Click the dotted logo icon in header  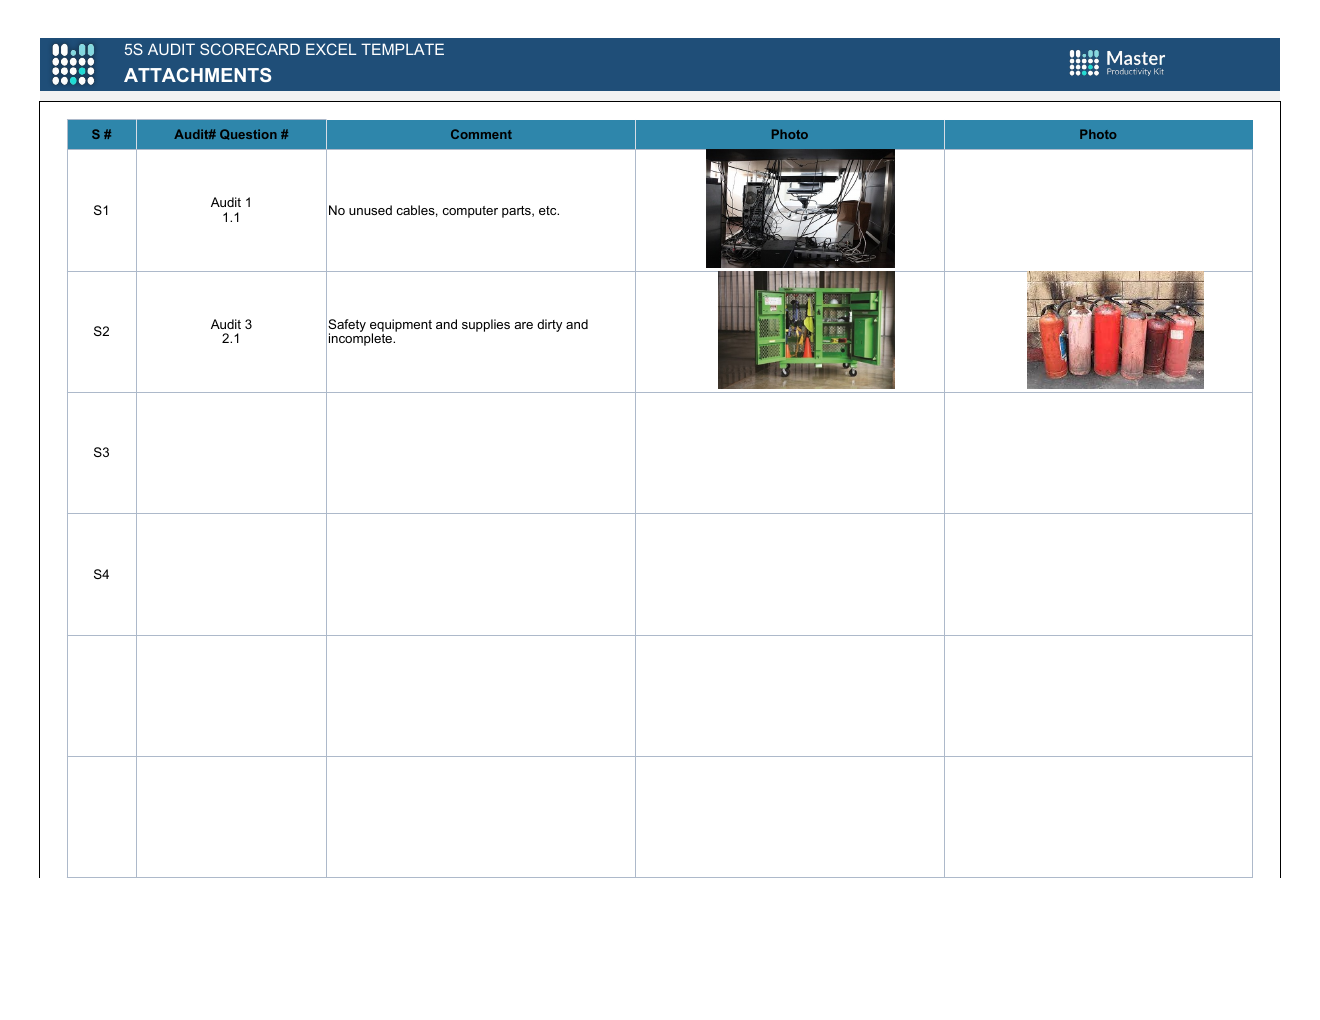point(73,64)
